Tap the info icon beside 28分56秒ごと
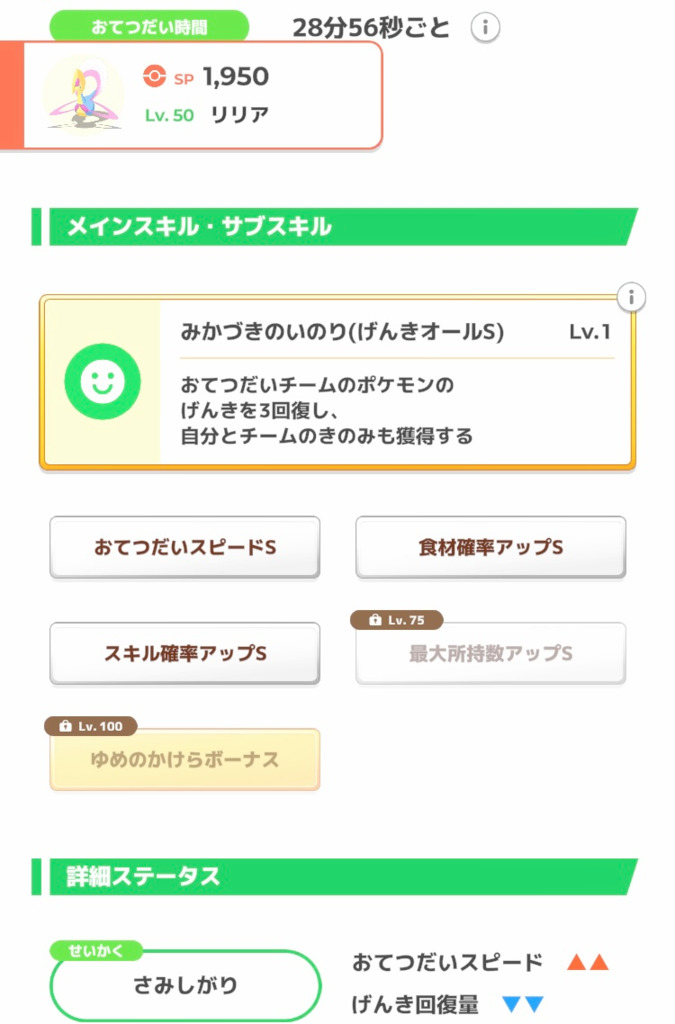This screenshot has width=675, height=1024. pos(485,28)
